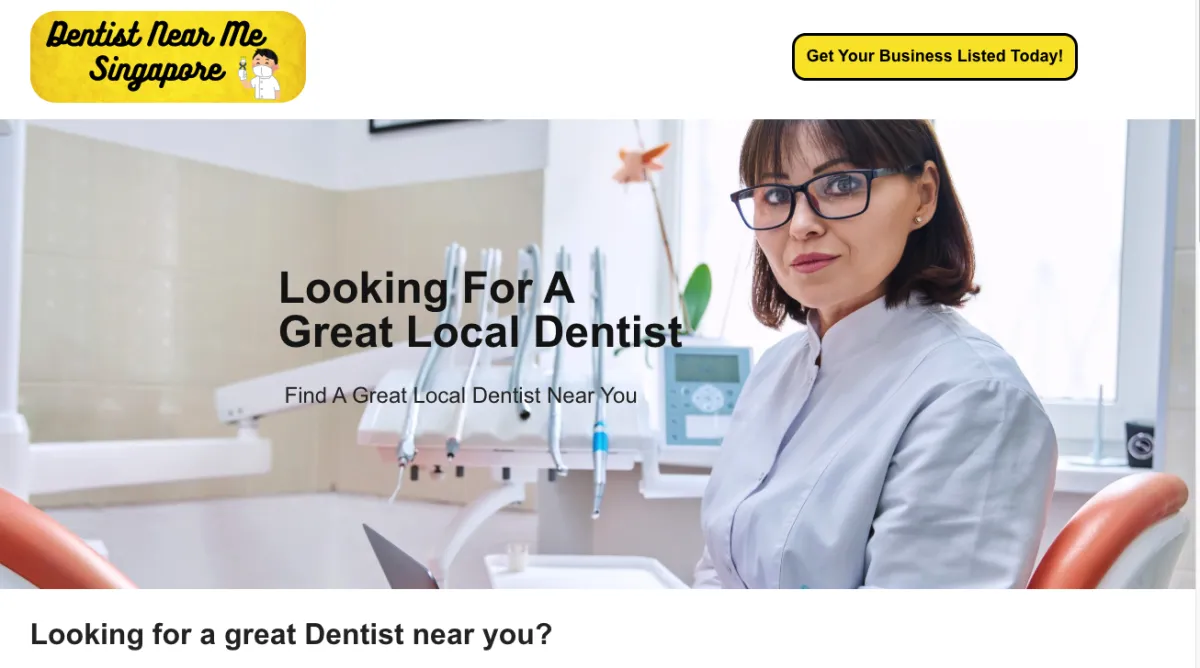The image size is (1200, 668).
Task: Click the dental unit monitor screen device
Action: [706, 395]
